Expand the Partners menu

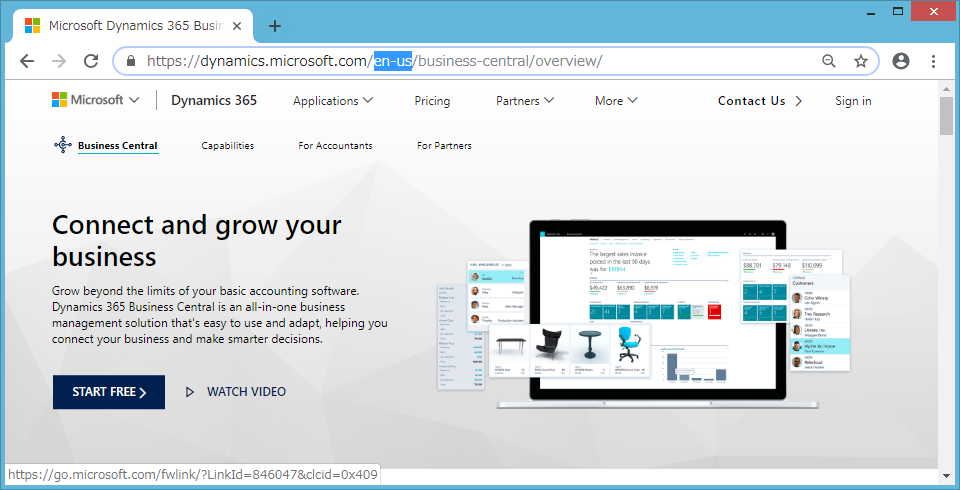525,100
